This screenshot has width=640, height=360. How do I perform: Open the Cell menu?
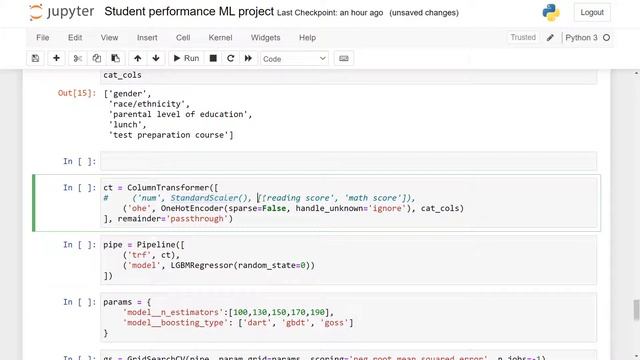(183, 38)
